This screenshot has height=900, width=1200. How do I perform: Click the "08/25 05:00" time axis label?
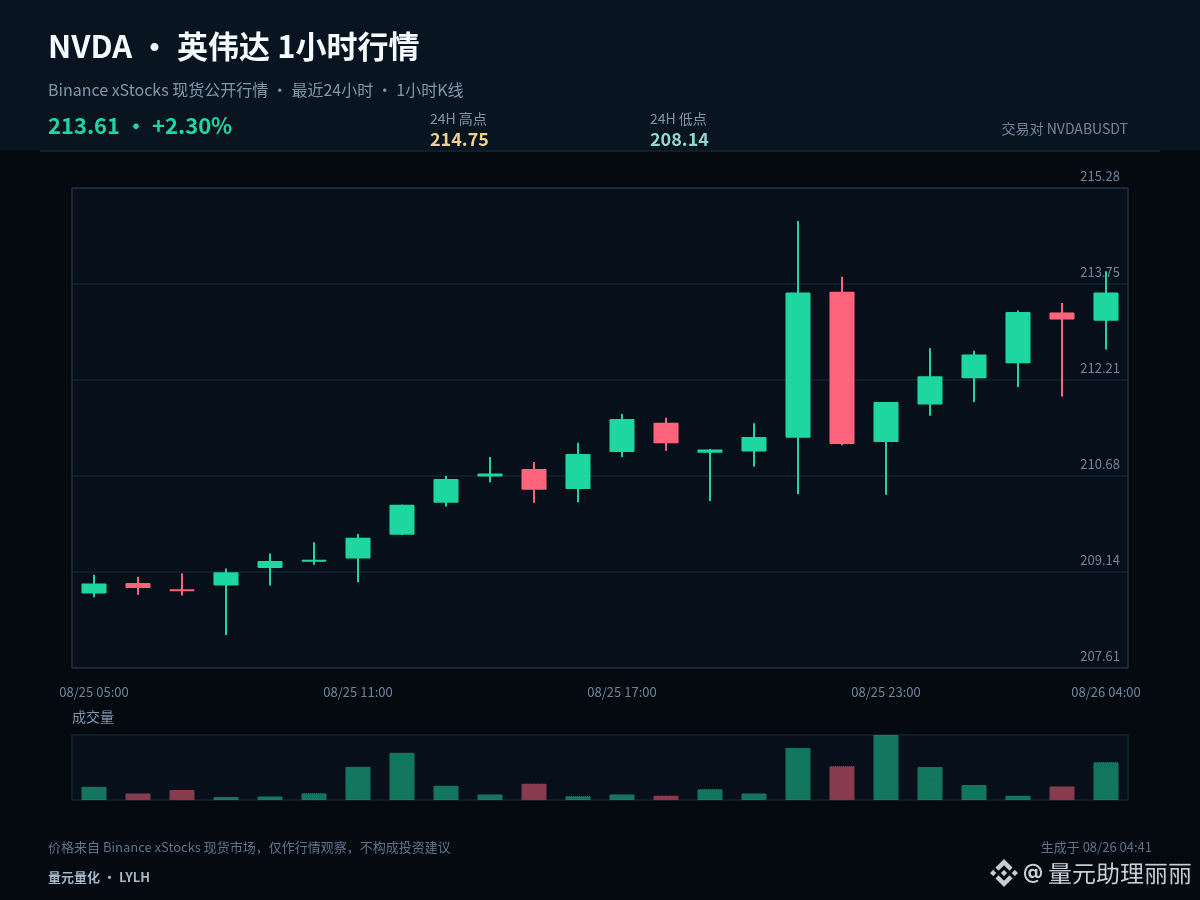(94, 692)
